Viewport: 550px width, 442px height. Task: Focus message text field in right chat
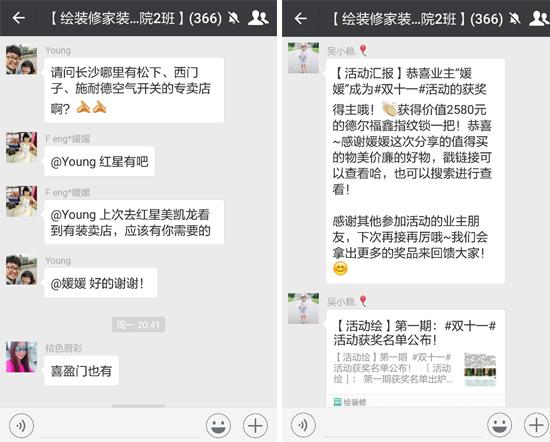tap(401, 426)
